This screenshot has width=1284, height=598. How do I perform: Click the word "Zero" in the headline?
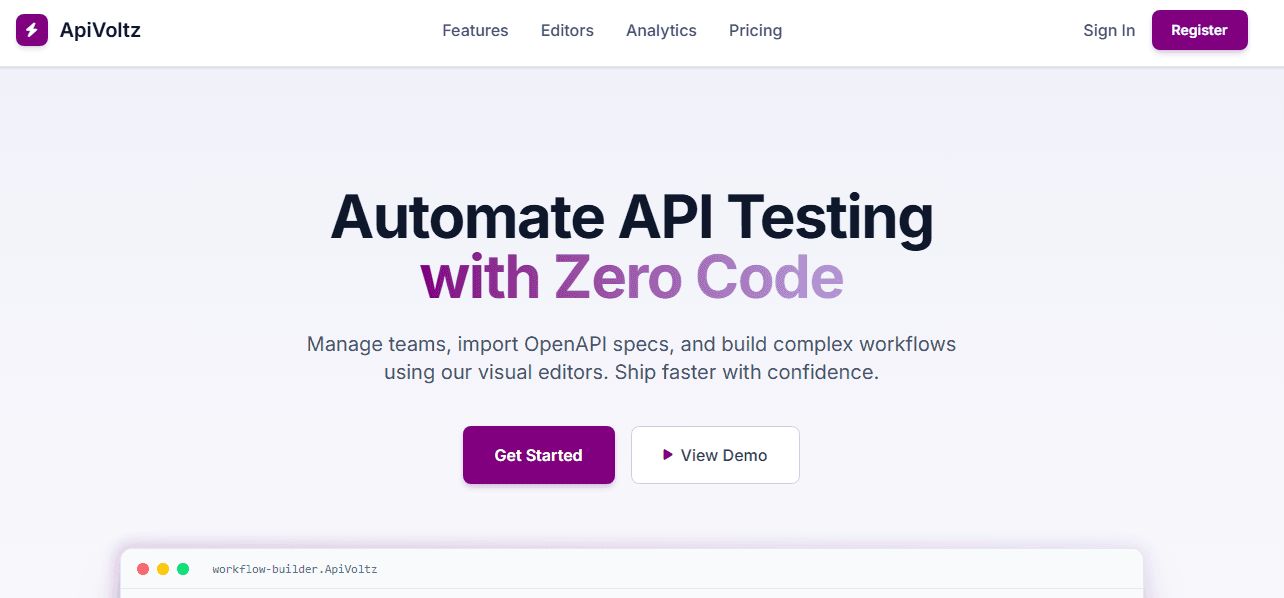[x=617, y=277]
